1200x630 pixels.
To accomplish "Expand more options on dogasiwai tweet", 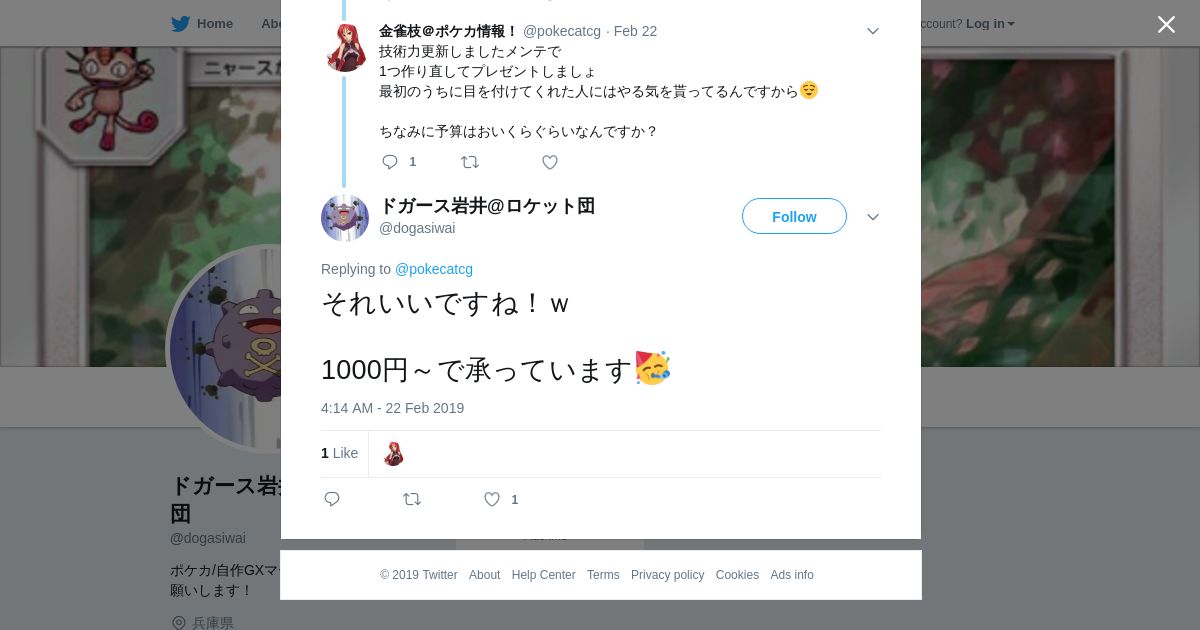I will point(872,217).
